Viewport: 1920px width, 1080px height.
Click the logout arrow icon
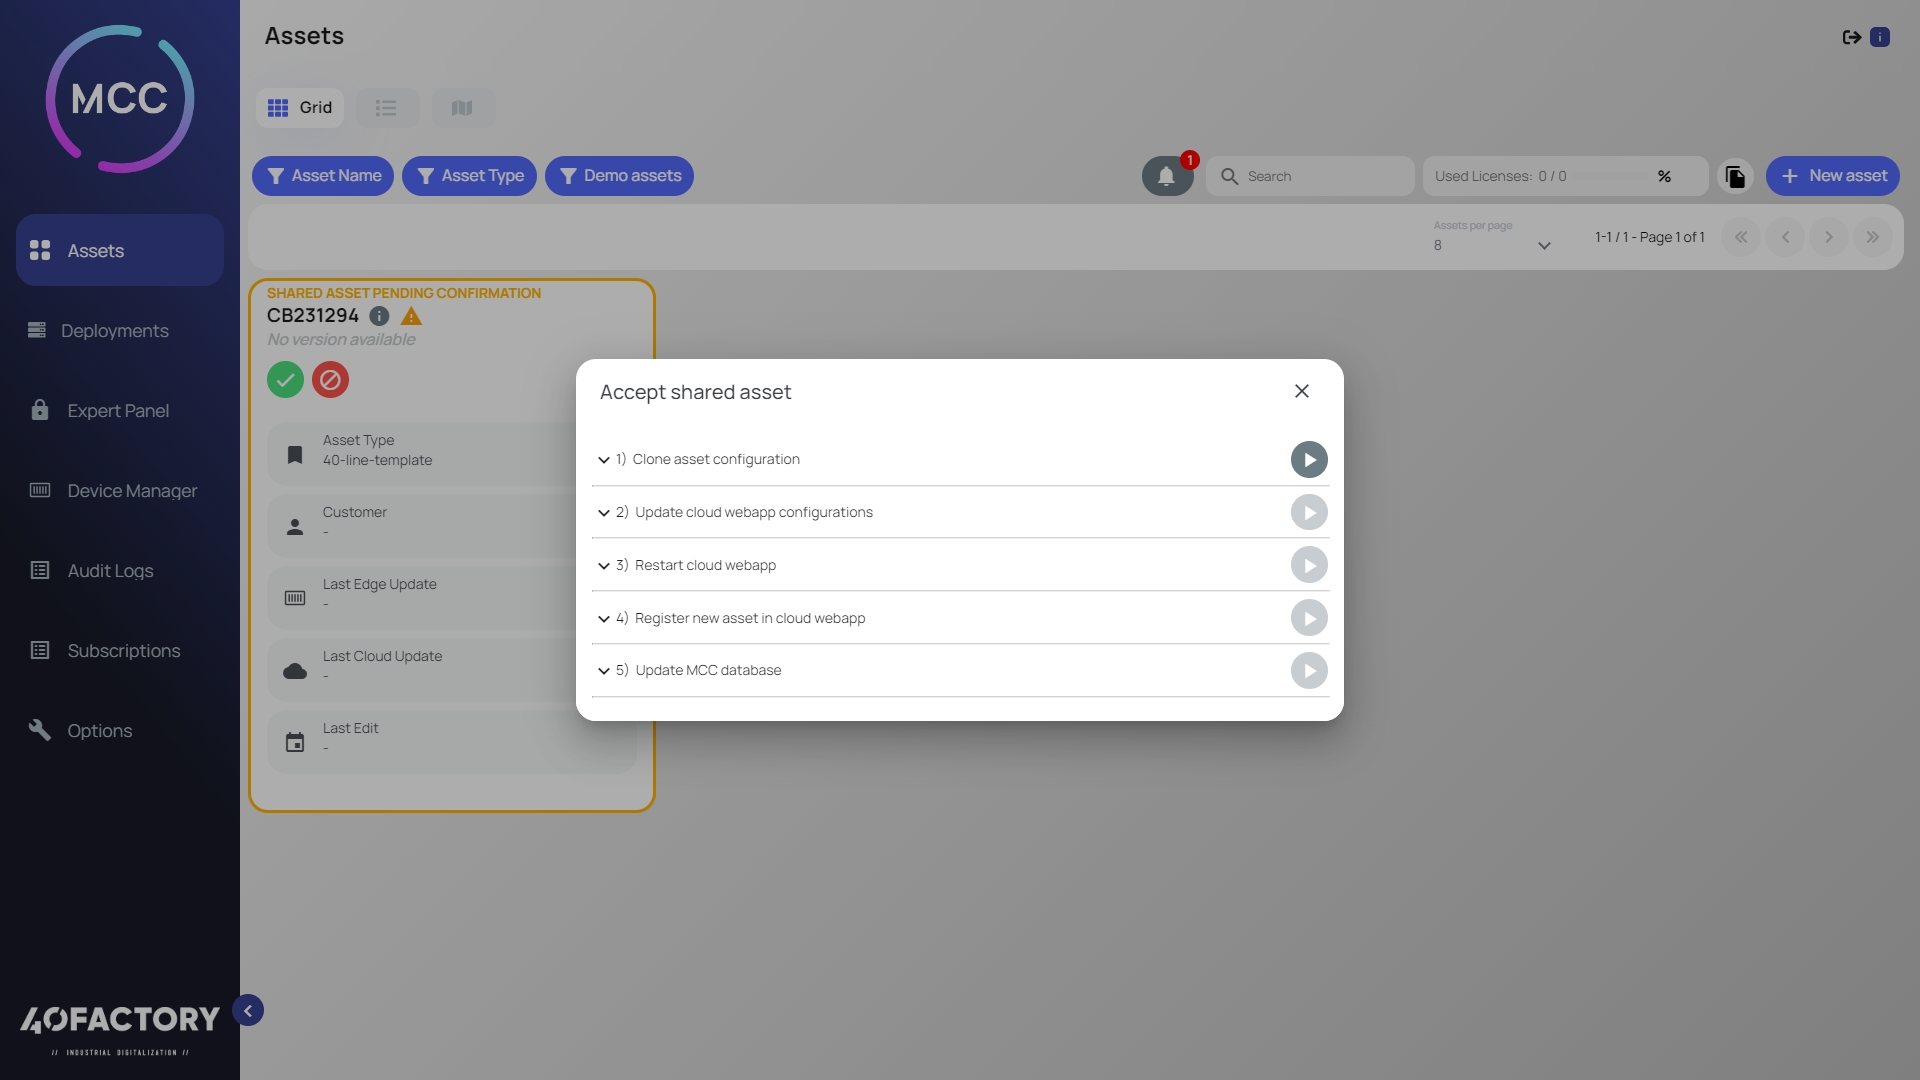(1851, 37)
